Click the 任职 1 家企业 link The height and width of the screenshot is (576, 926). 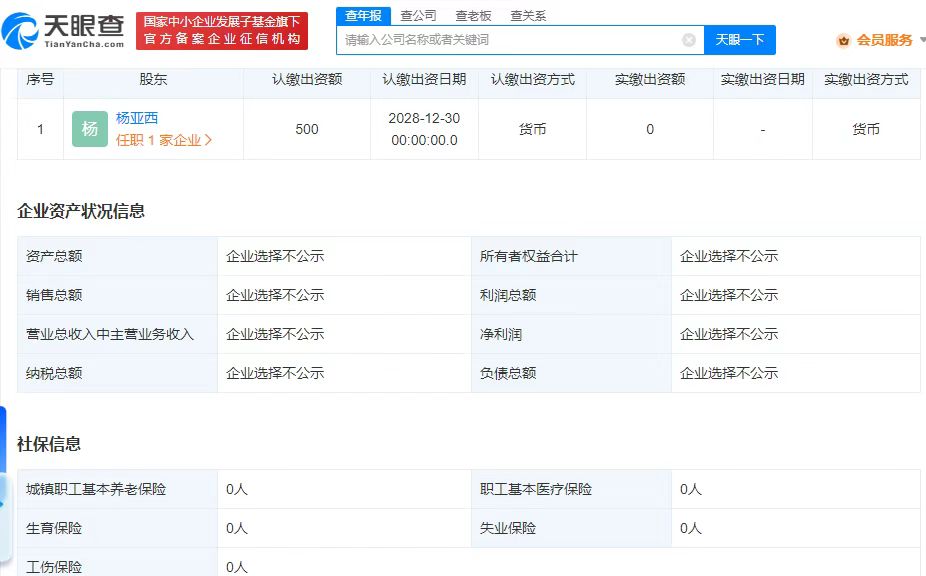point(158,140)
